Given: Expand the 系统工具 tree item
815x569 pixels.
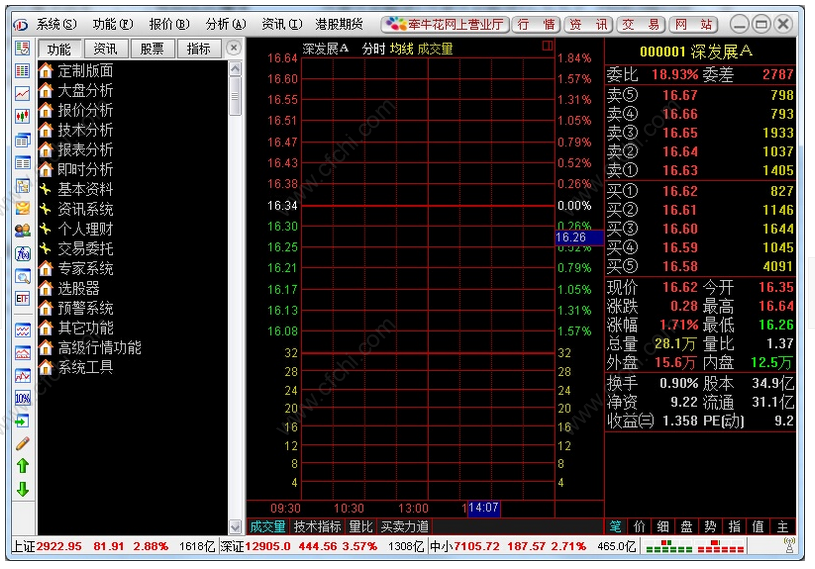Looking at the screenshot, I should (x=76, y=367).
